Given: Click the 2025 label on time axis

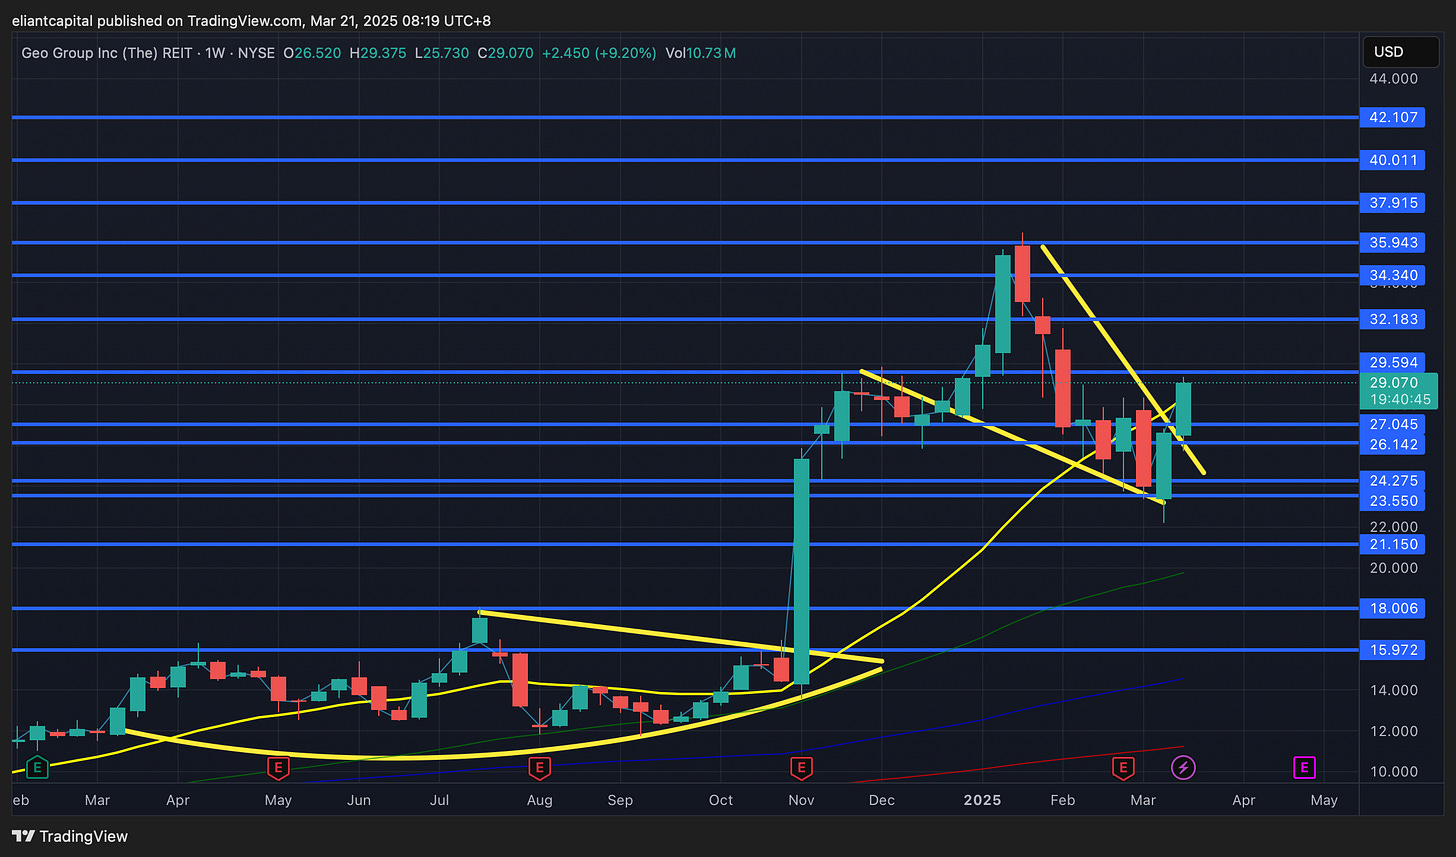Looking at the screenshot, I should coord(981,800).
